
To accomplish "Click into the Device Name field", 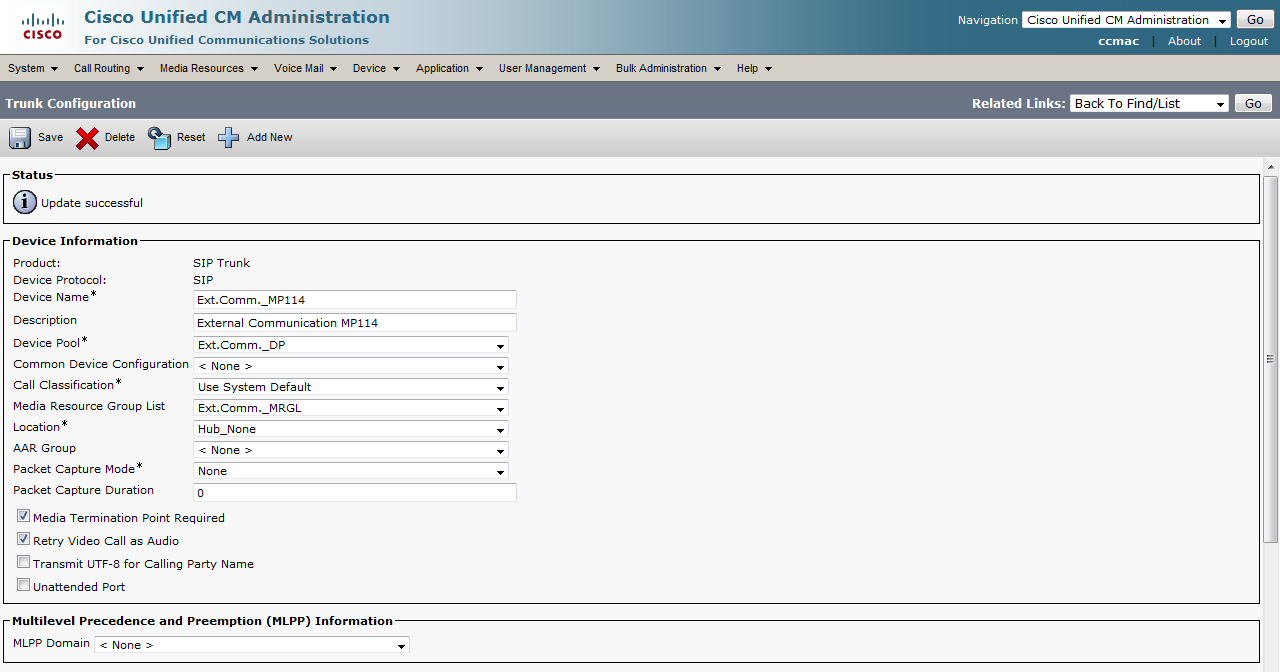I will pyautogui.click(x=355, y=300).
